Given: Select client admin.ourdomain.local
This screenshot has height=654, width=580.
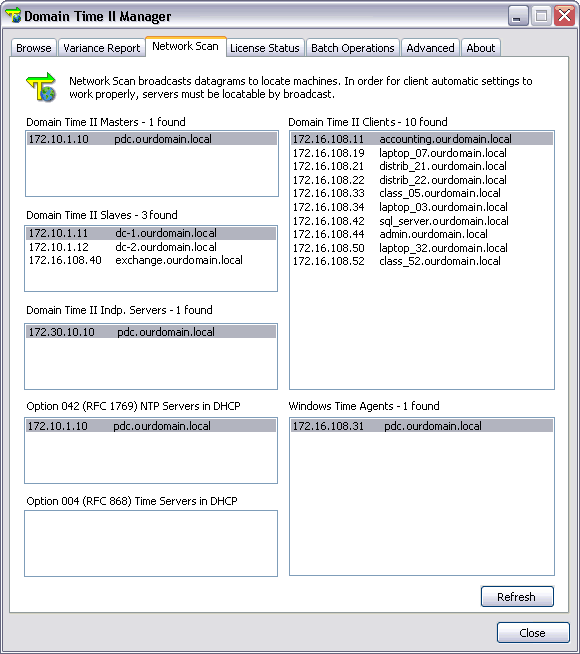Looking at the screenshot, I should [422, 234].
